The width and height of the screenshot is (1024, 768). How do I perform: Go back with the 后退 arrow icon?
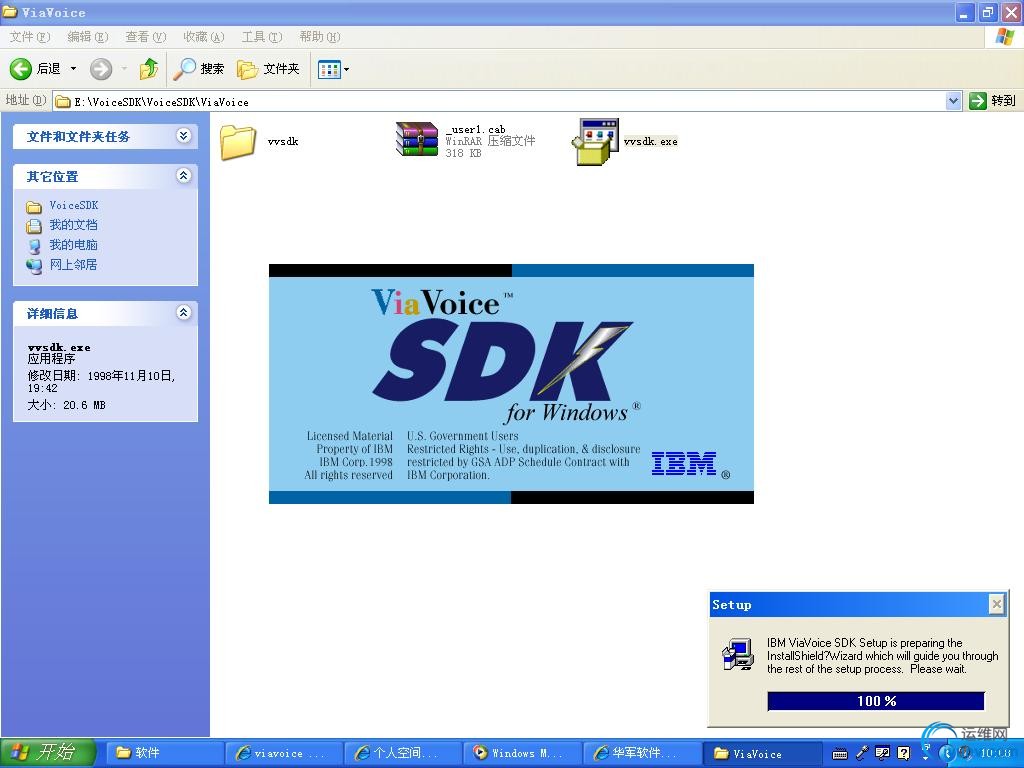(20, 69)
